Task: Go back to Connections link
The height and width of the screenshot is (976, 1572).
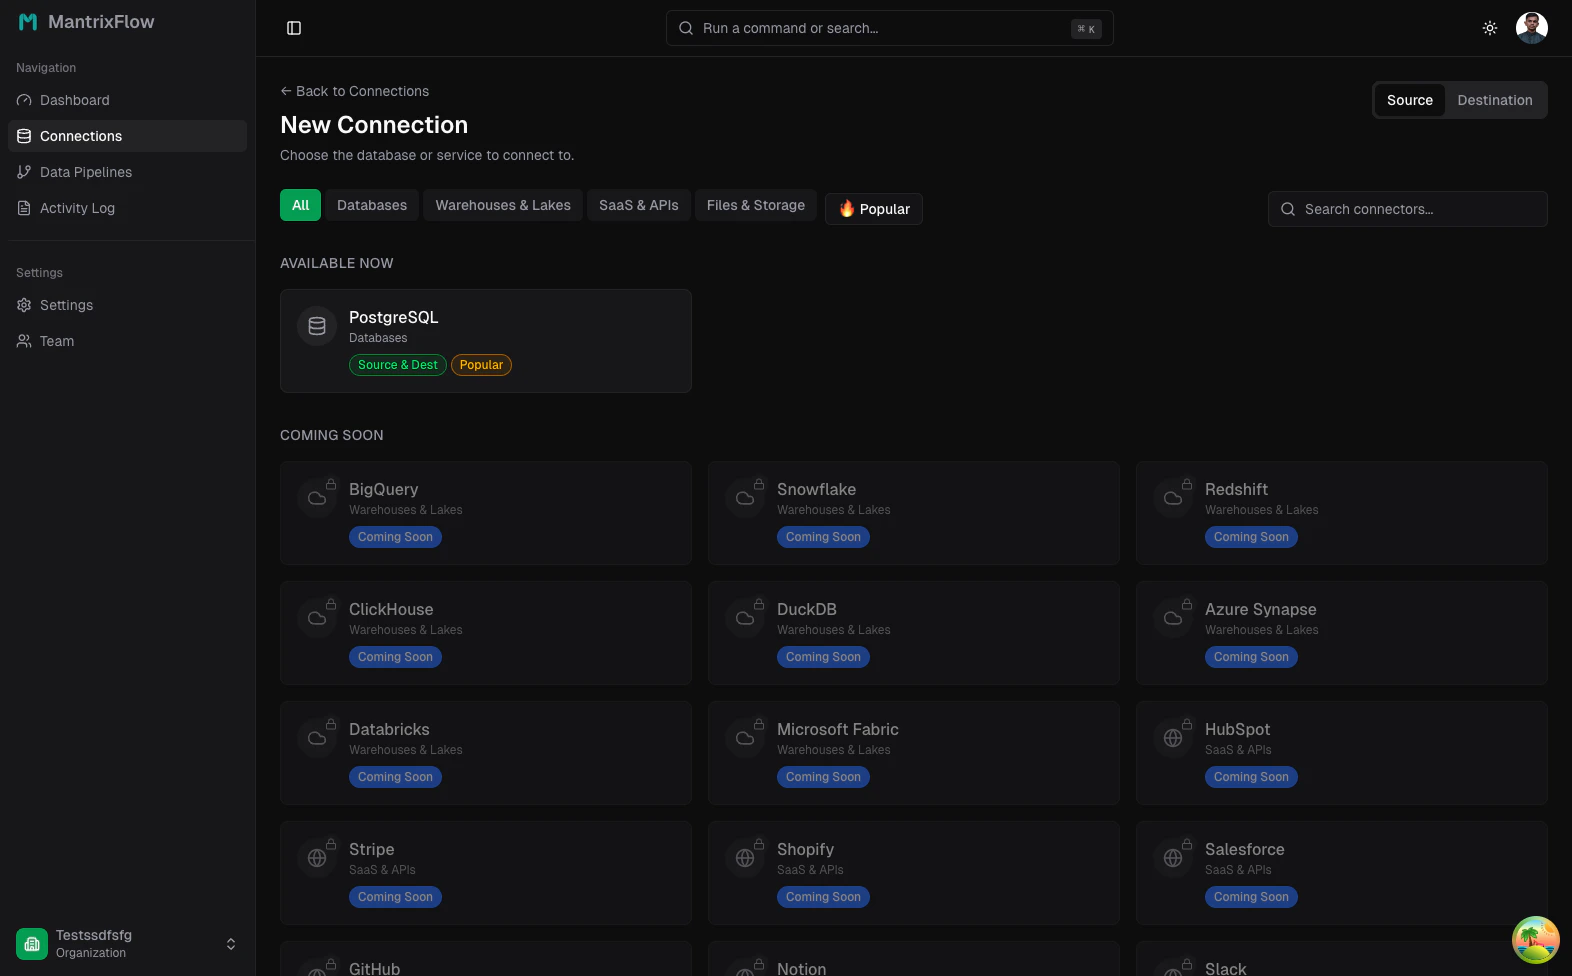Action: click(354, 91)
